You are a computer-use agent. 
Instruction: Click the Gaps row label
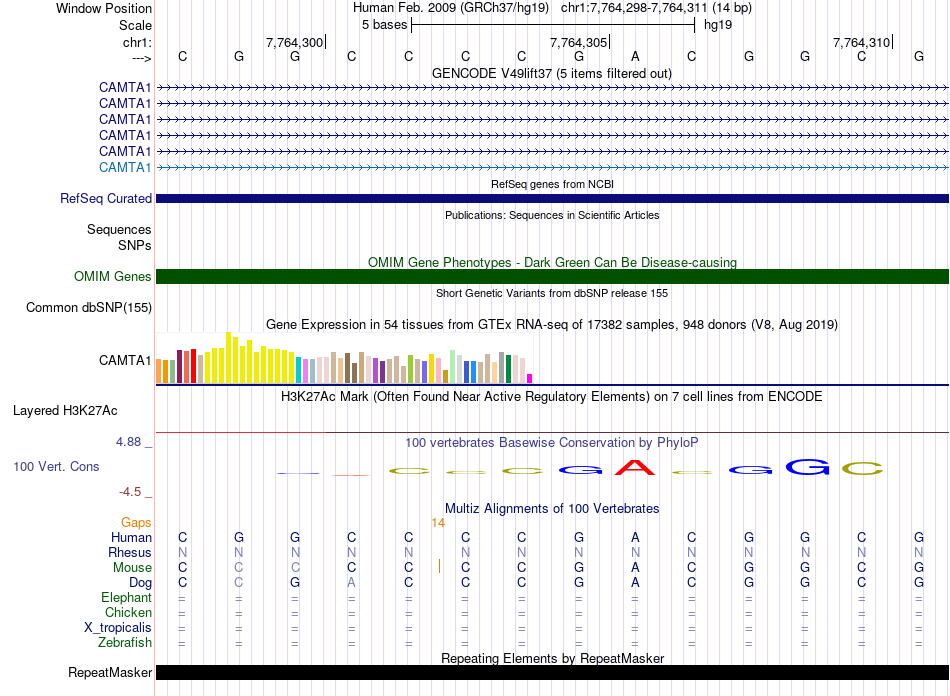136,522
